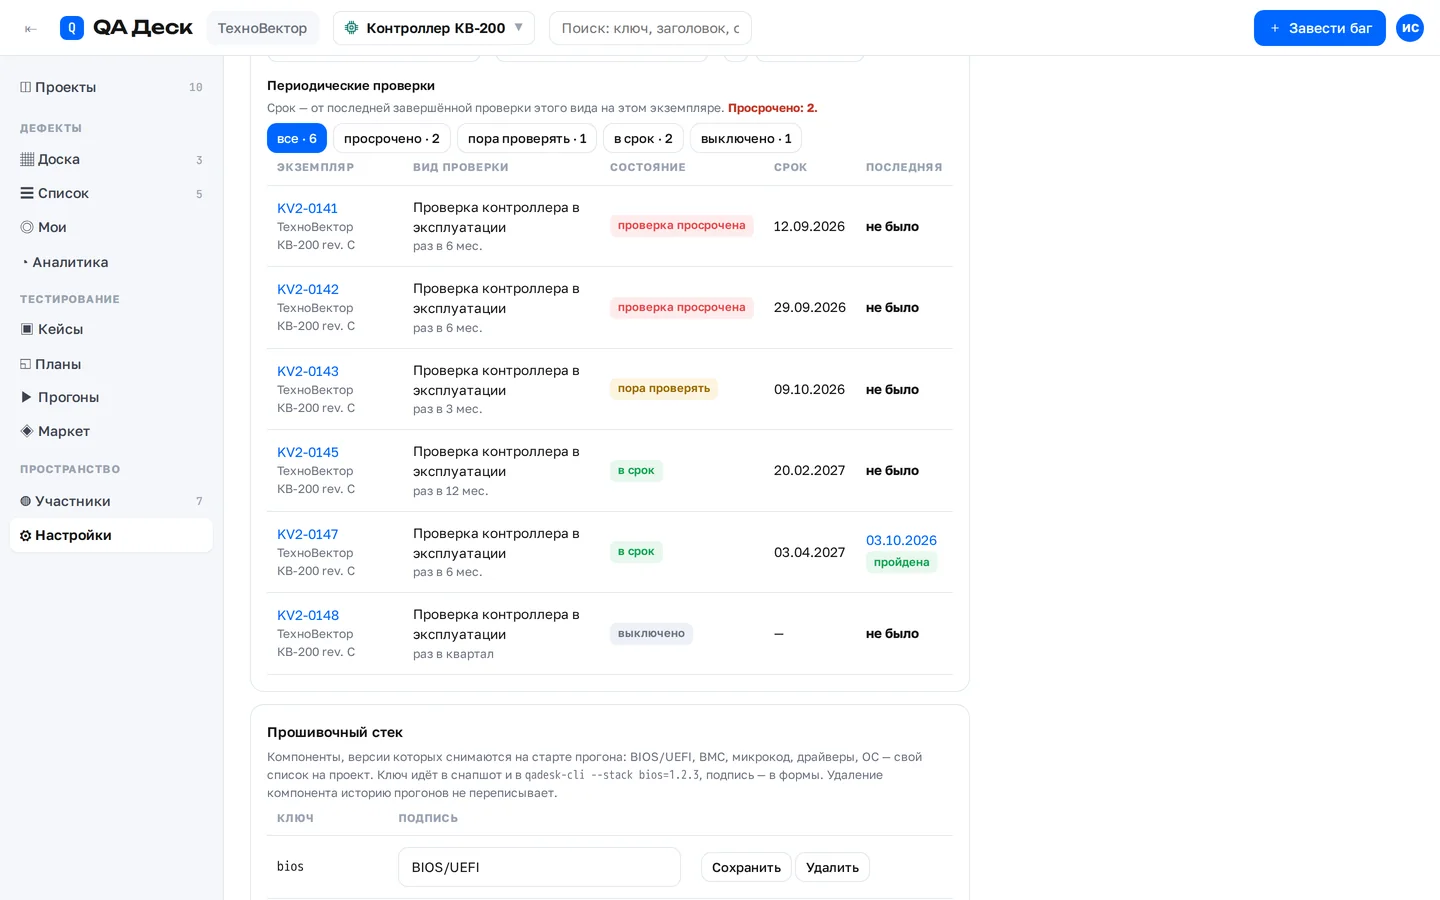Open the 03.10.2026 last check link
The width and height of the screenshot is (1440, 900).
[x=901, y=540]
